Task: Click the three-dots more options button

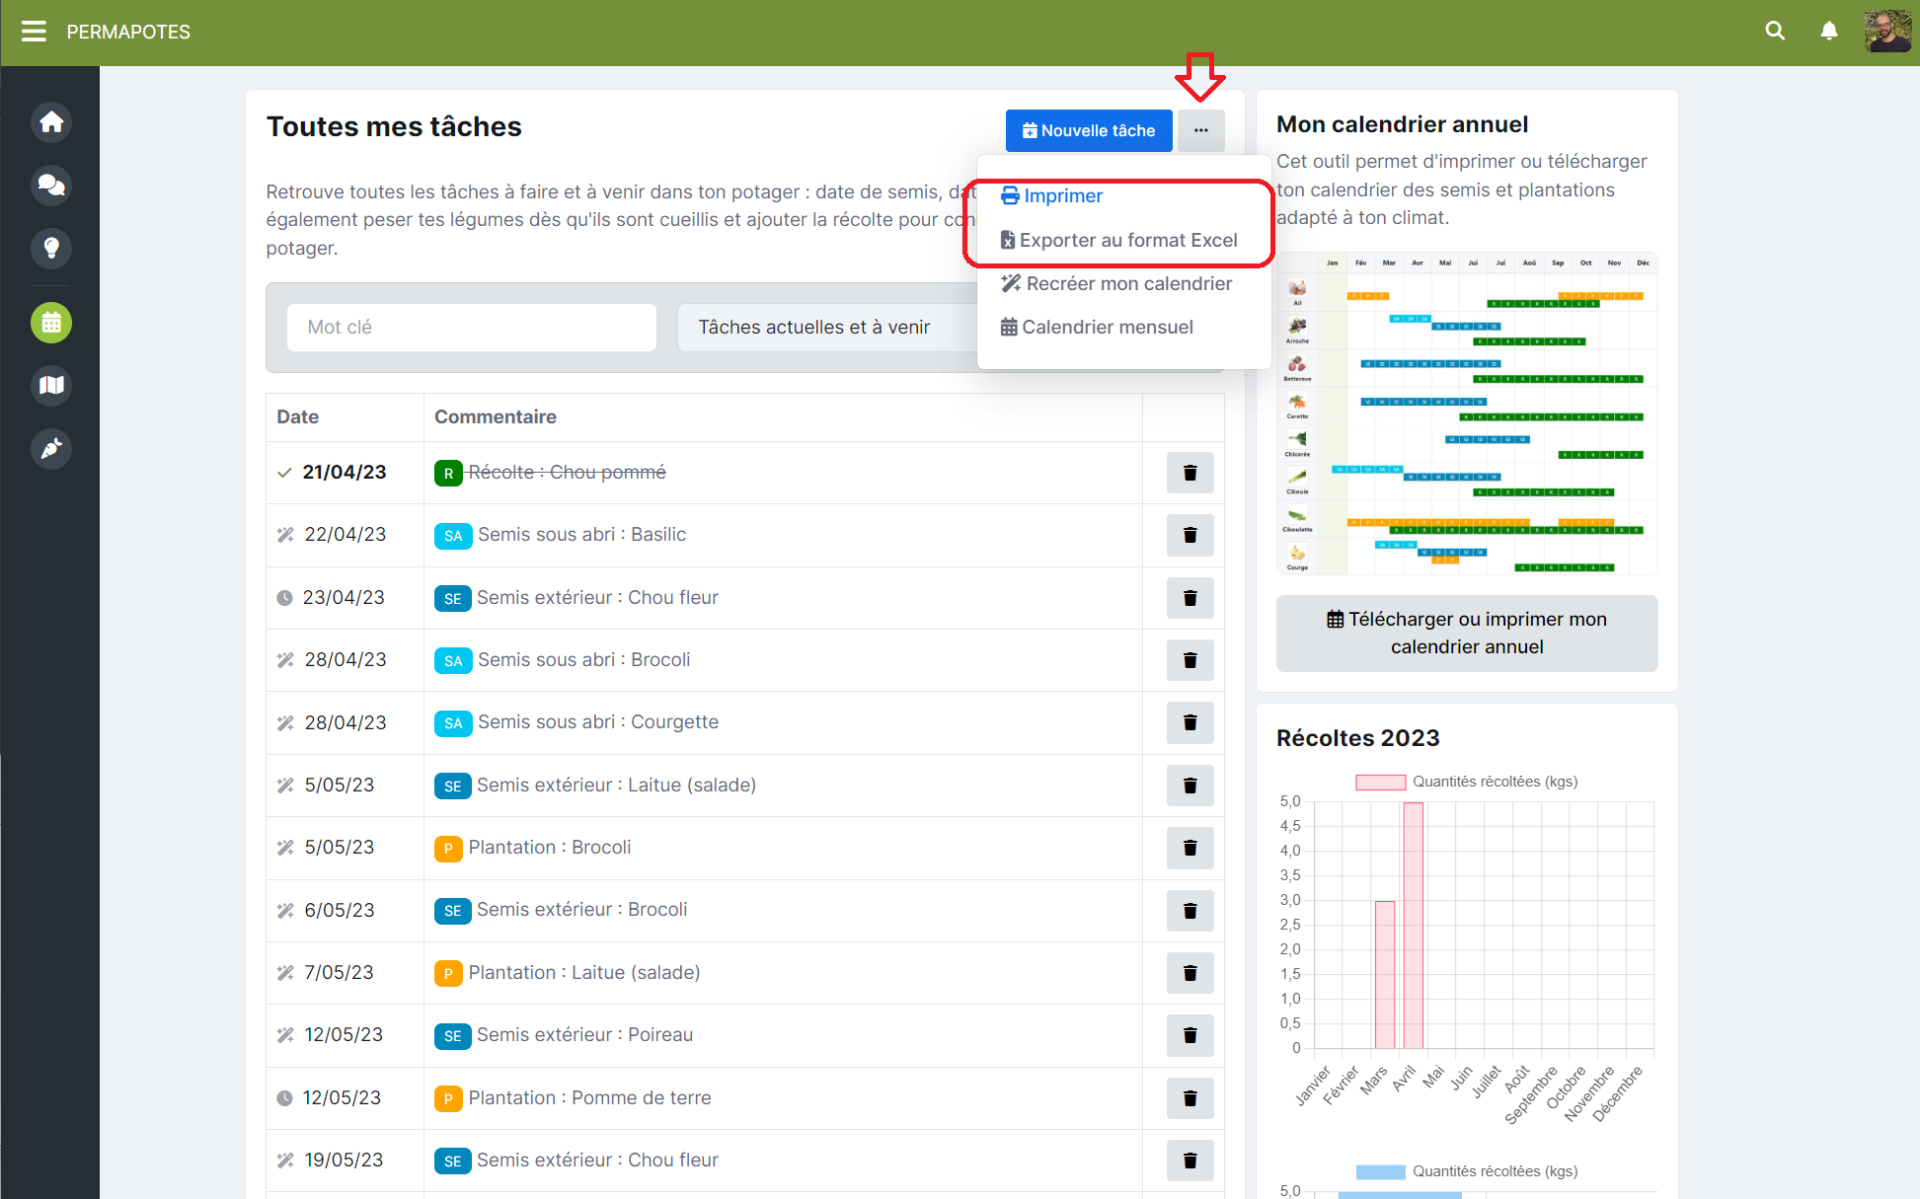Action: click(x=1200, y=131)
